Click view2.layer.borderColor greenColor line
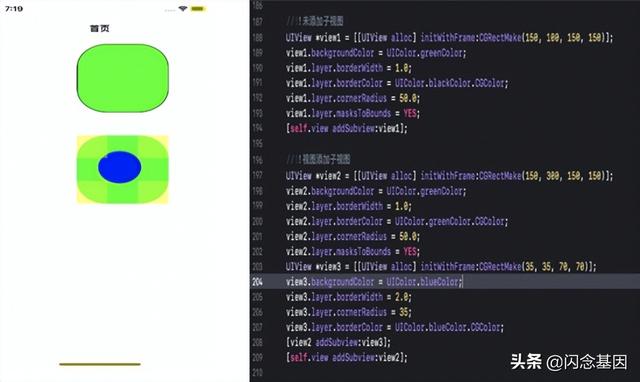The height and width of the screenshot is (382, 640). 397,222
